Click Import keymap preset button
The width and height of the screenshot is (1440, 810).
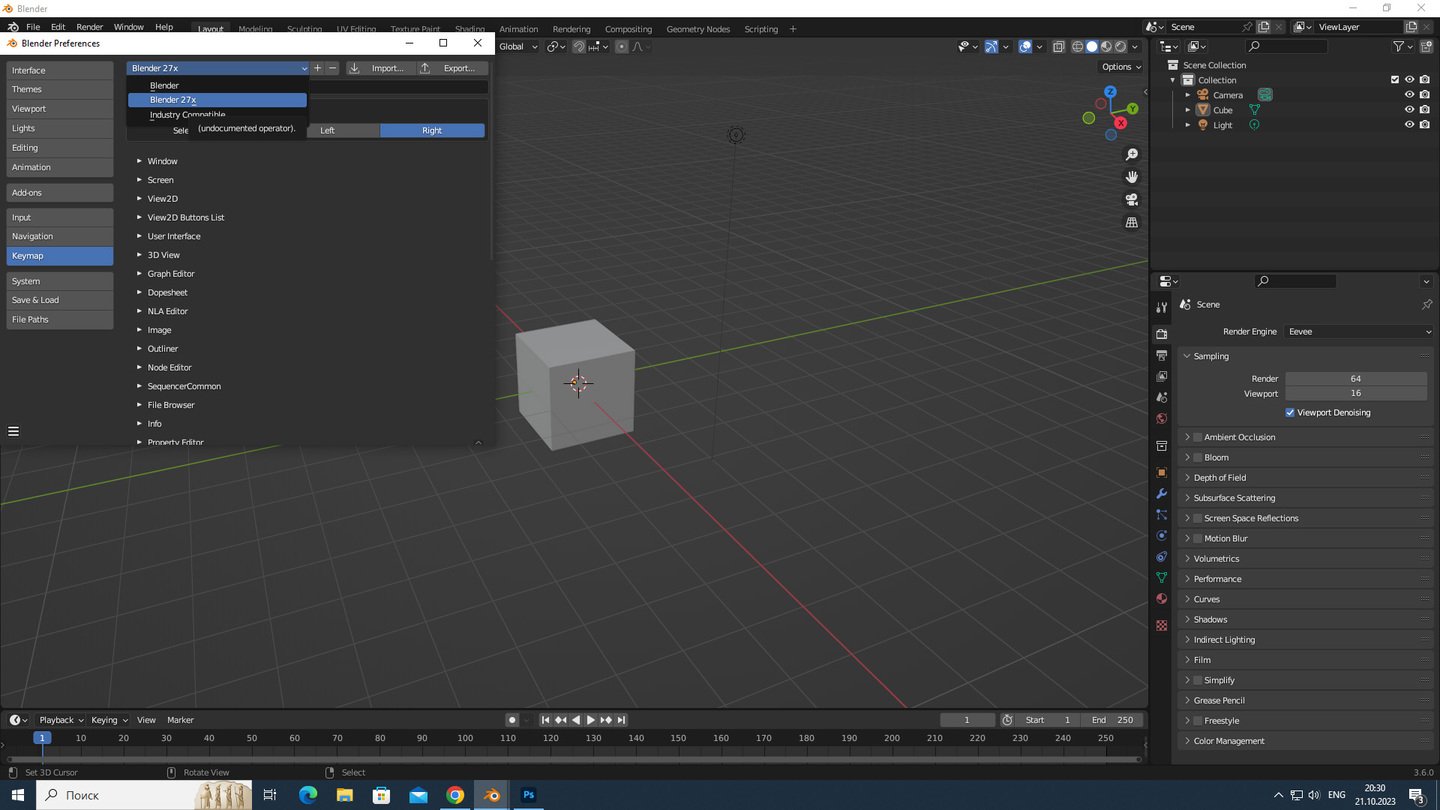click(378, 68)
